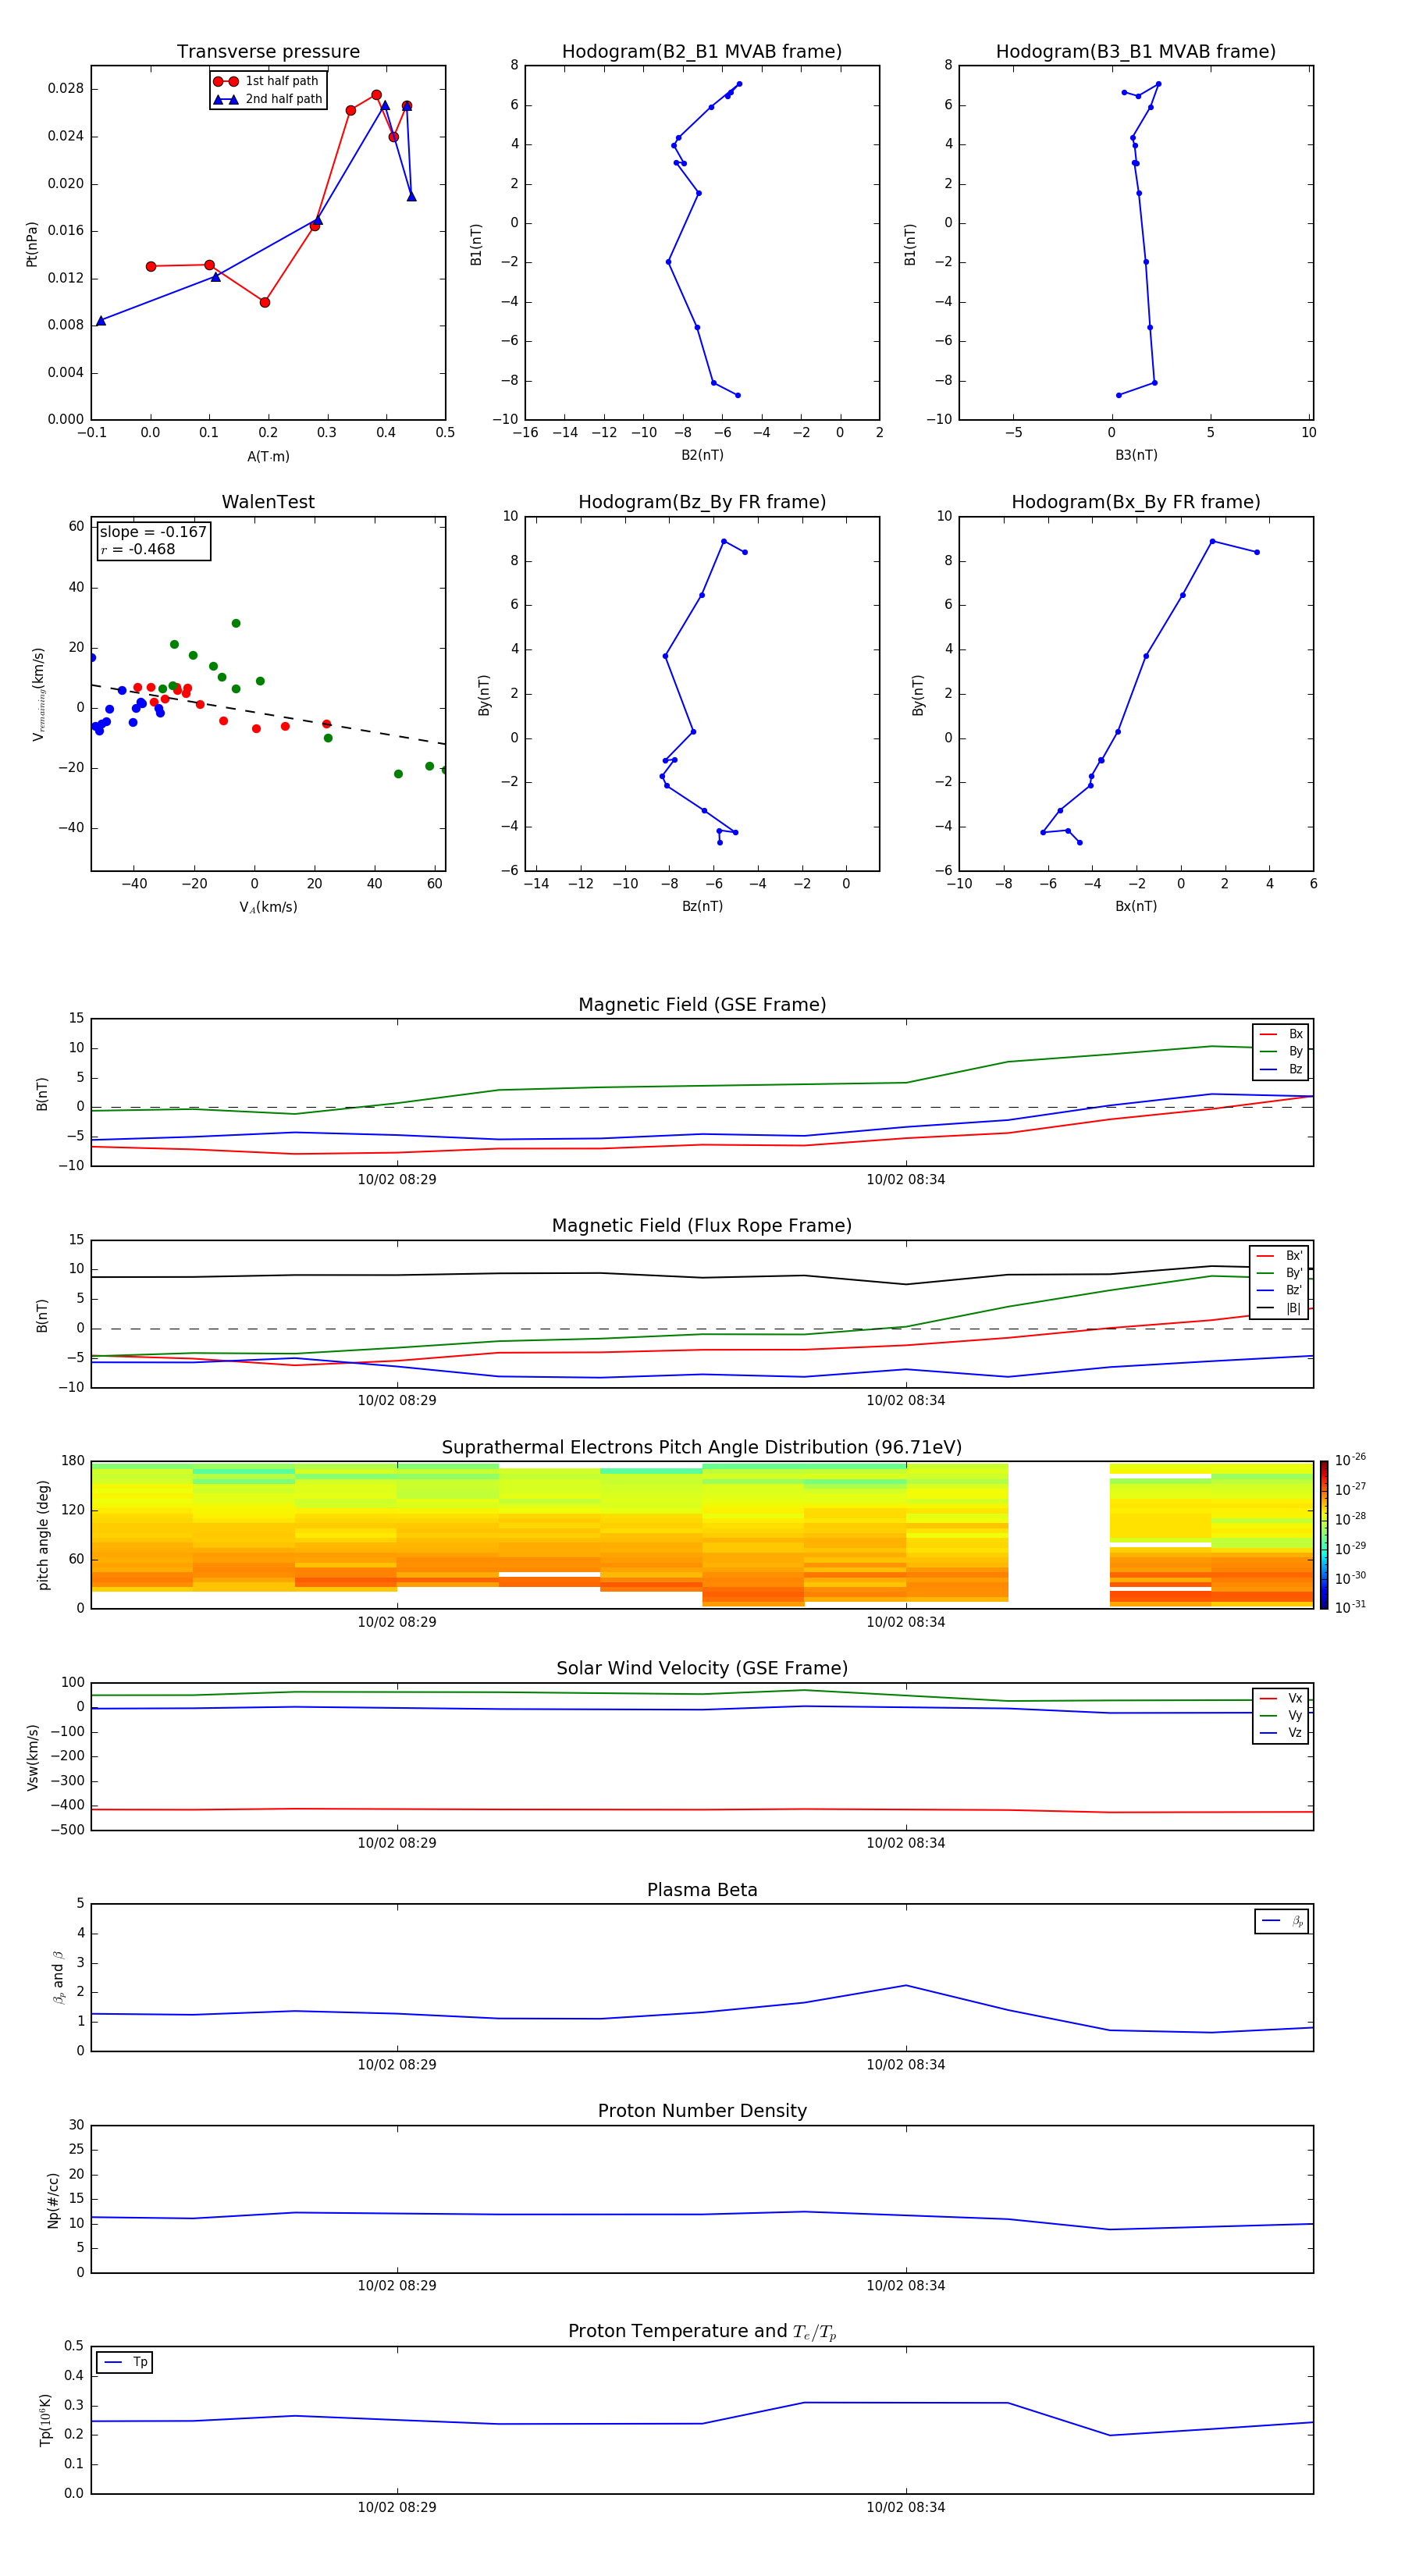The height and width of the screenshot is (2576, 1405).
Task: Click the Proton Temperature and Te/Tp title
Action: (702, 2332)
